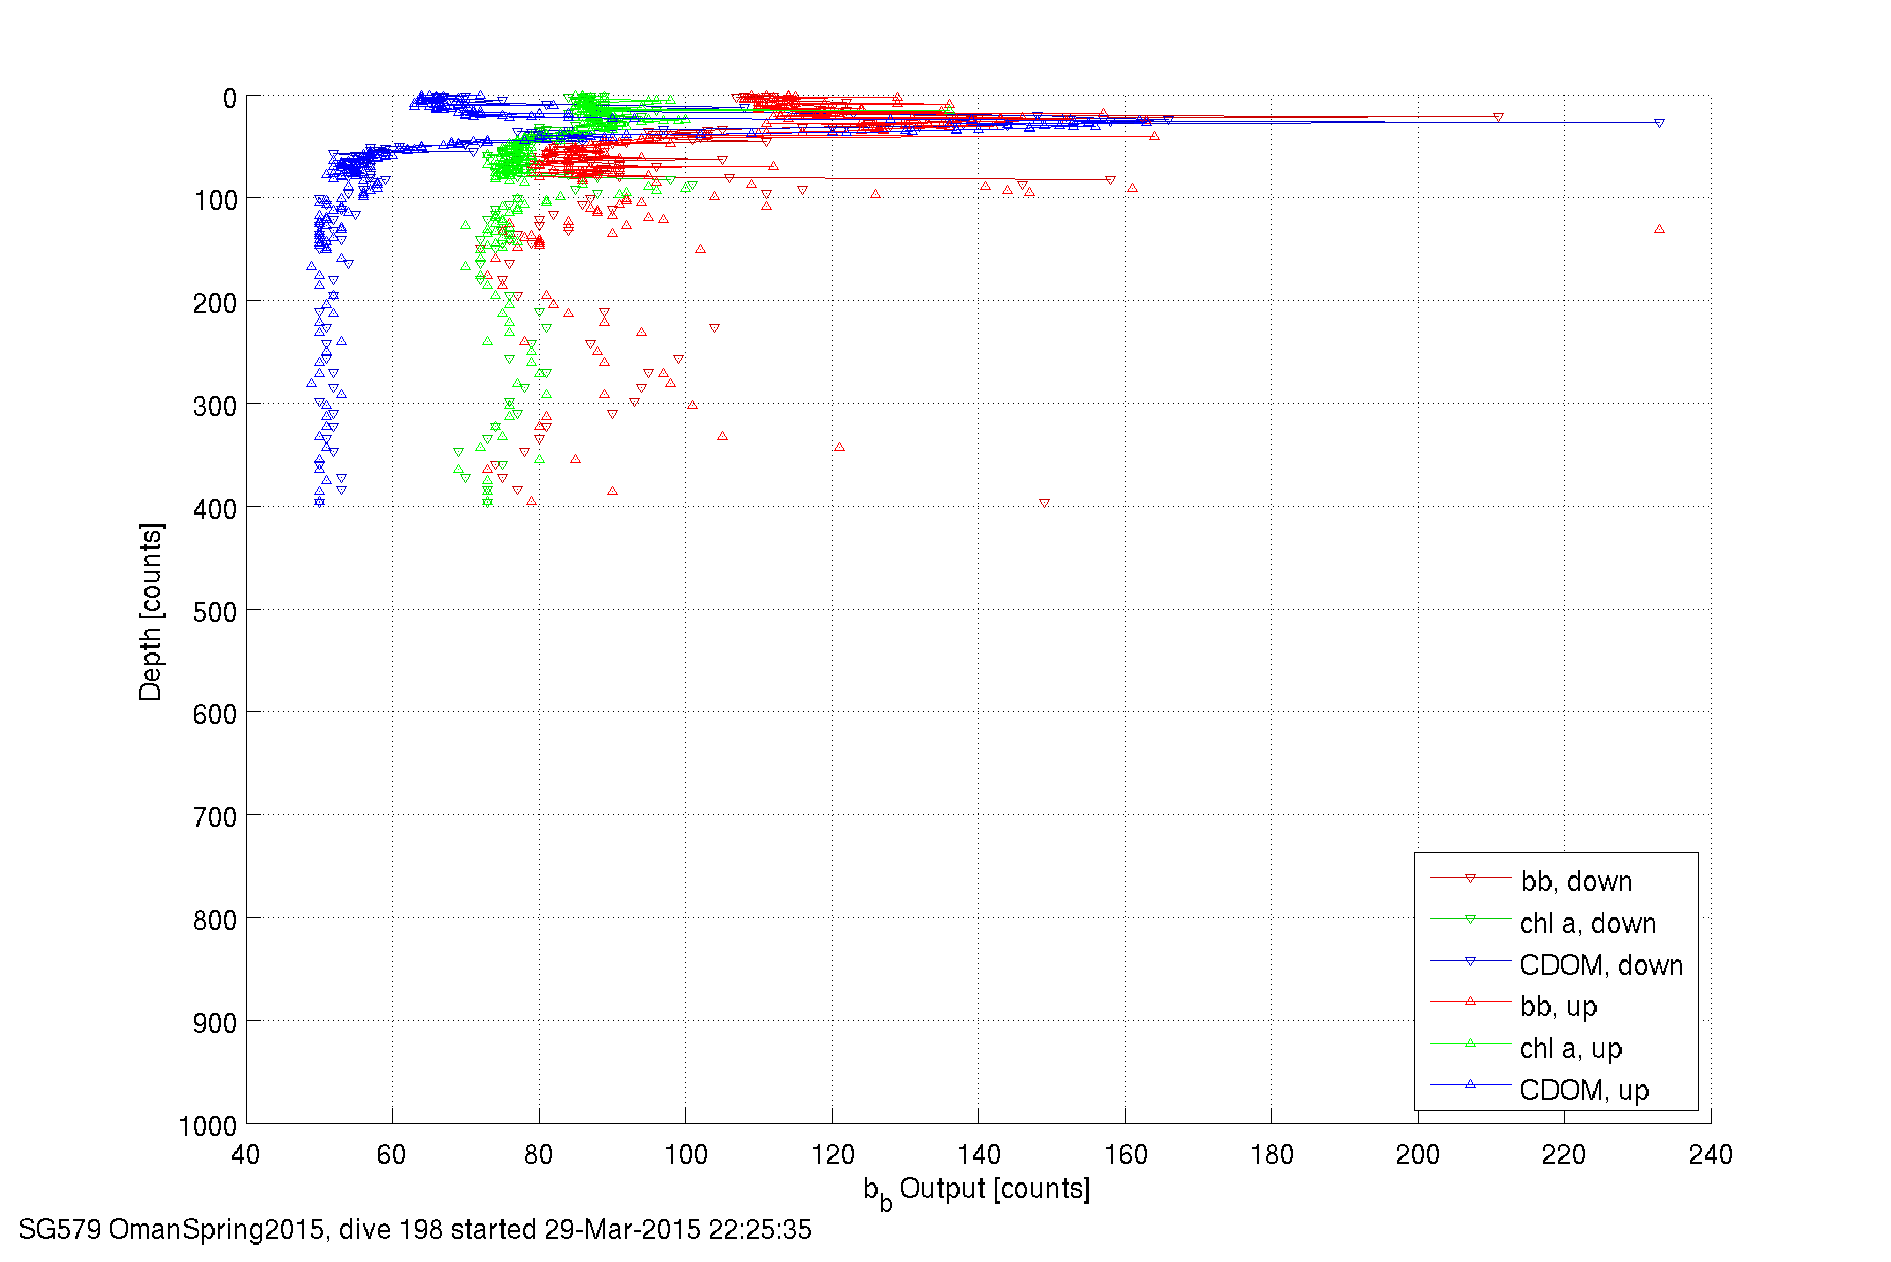Click the y-axis tick label 700
The width and height of the screenshot is (1891, 1262).
215,818
